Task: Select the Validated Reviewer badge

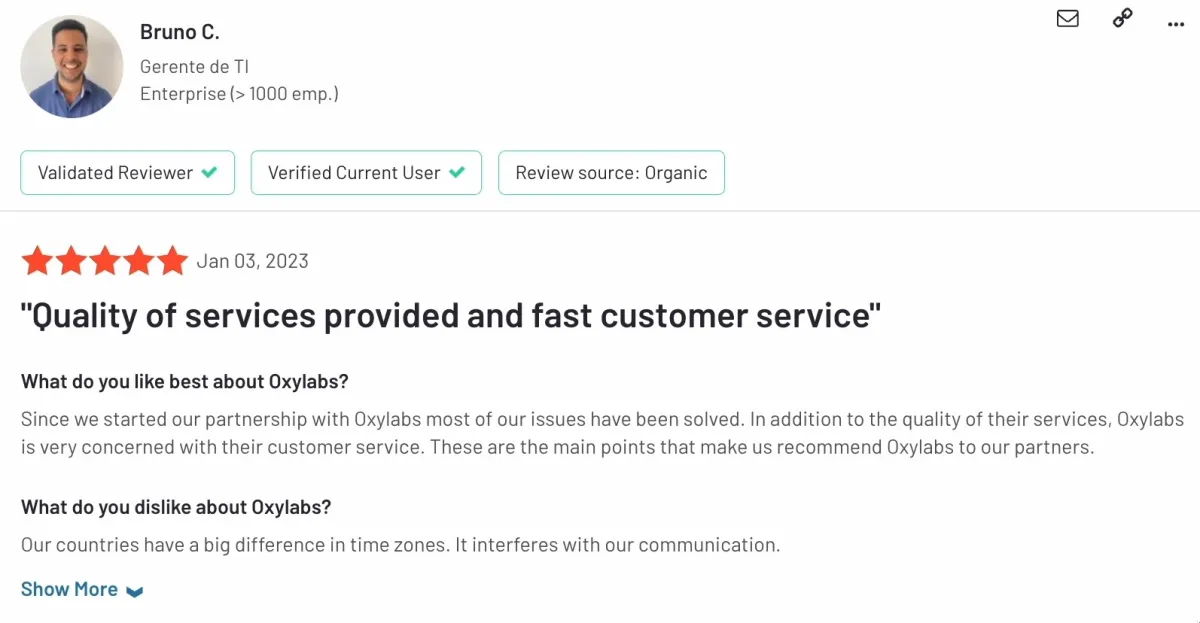Action: pos(128,172)
